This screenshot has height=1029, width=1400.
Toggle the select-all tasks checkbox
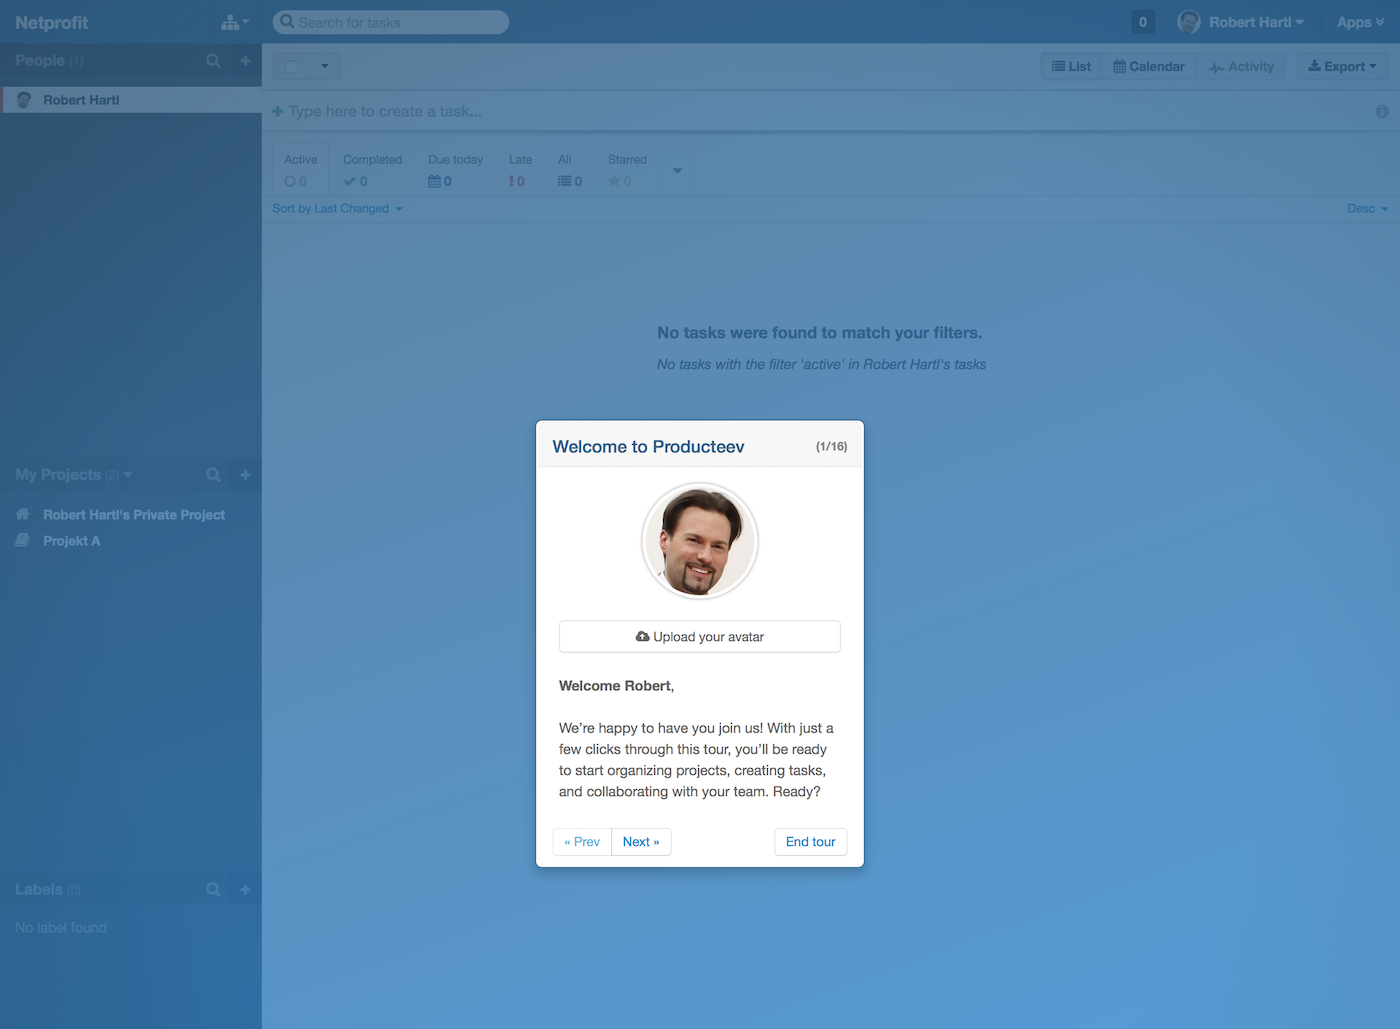tap(291, 66)
